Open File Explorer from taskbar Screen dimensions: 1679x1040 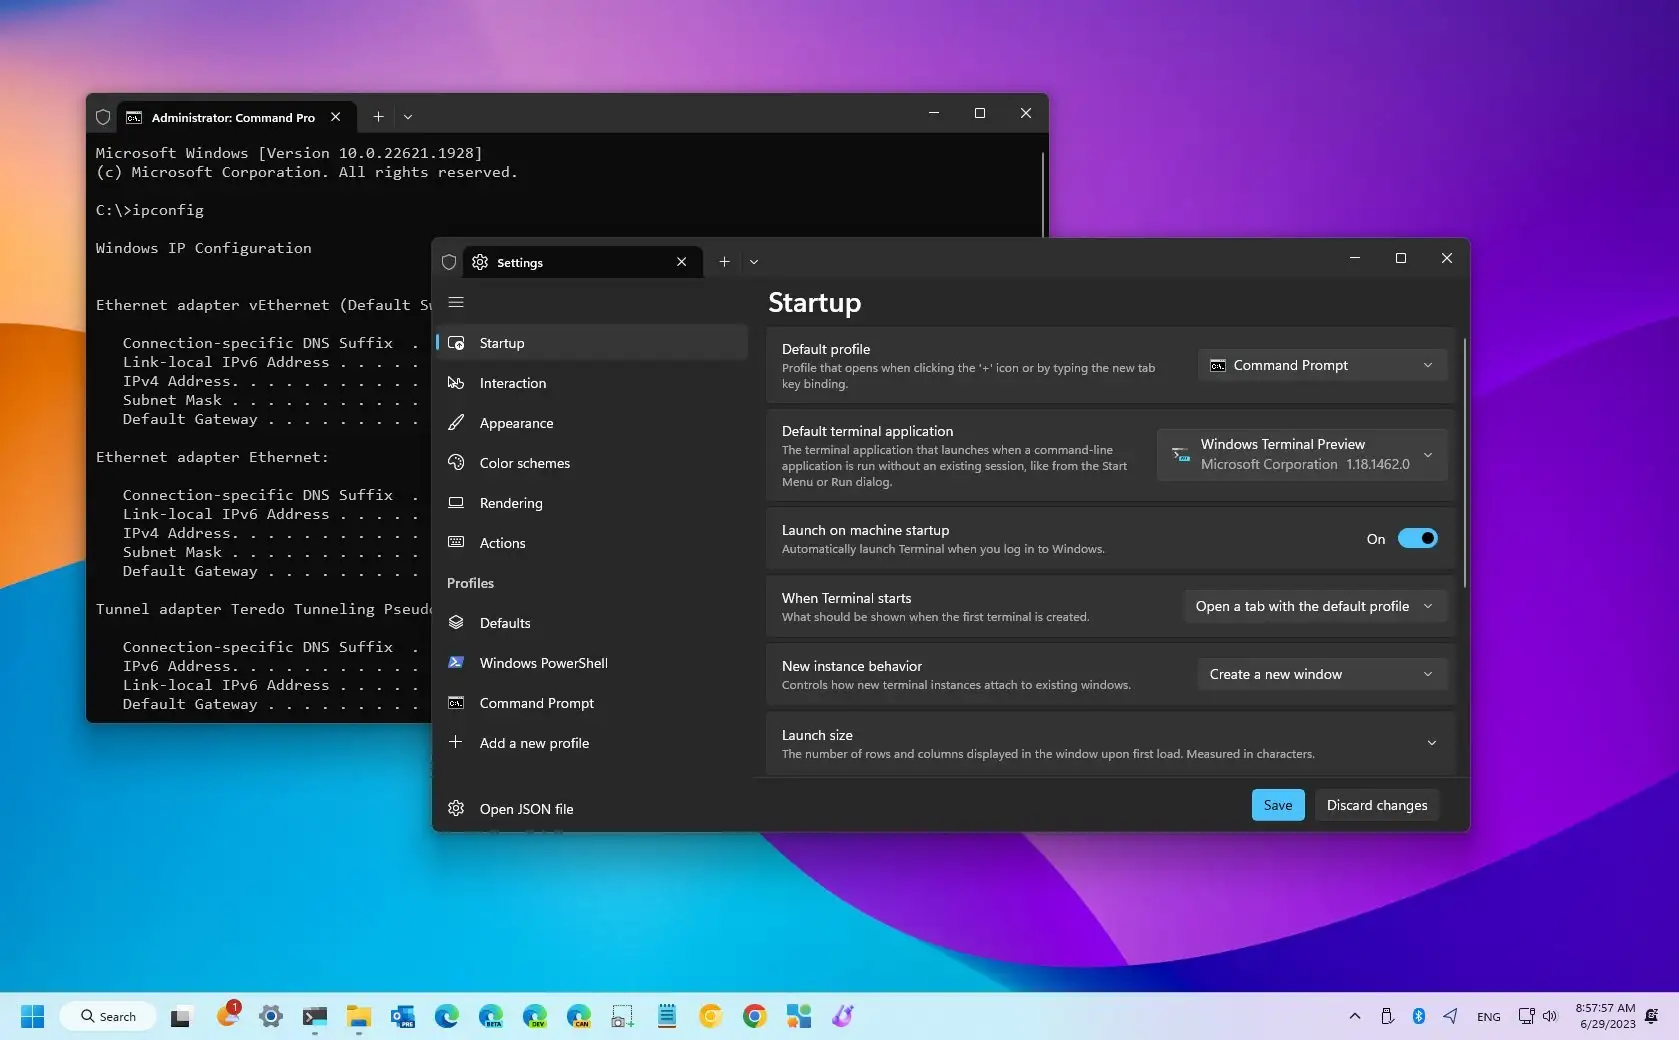tap(359, 1016)
